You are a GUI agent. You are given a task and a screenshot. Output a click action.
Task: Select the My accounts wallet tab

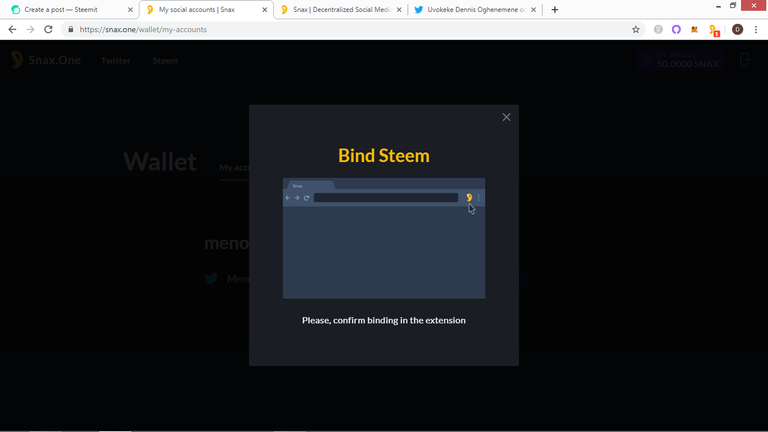234,168
